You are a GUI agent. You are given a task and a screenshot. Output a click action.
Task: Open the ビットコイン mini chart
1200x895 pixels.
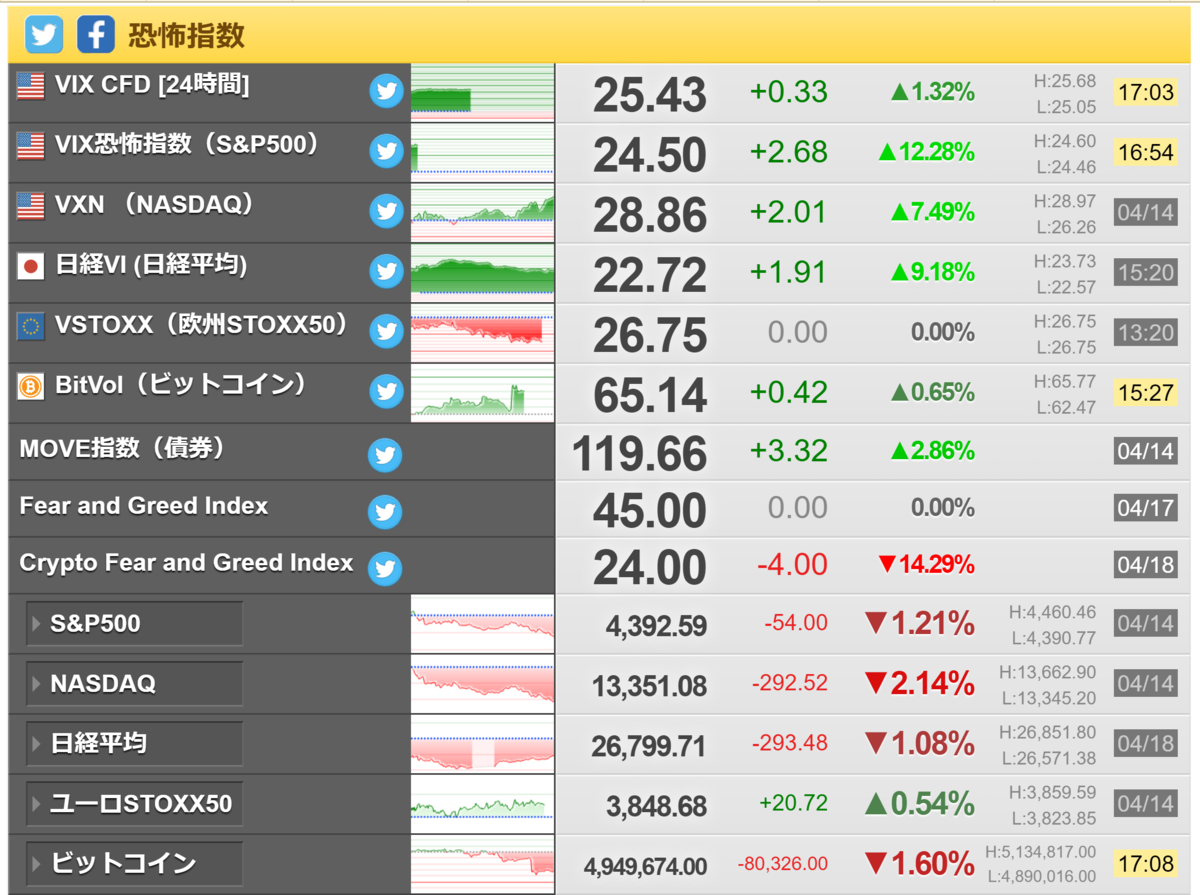point(483,864)
